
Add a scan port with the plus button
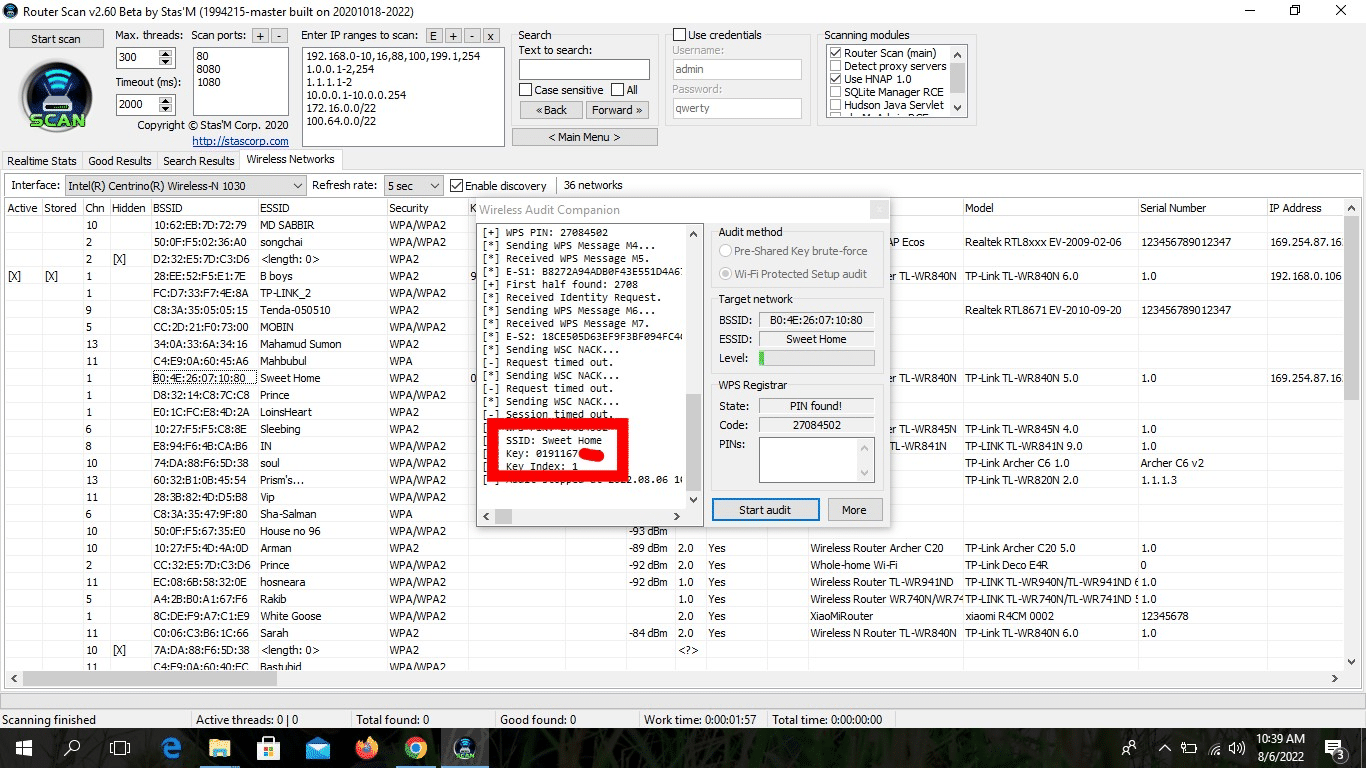[260, 36]
